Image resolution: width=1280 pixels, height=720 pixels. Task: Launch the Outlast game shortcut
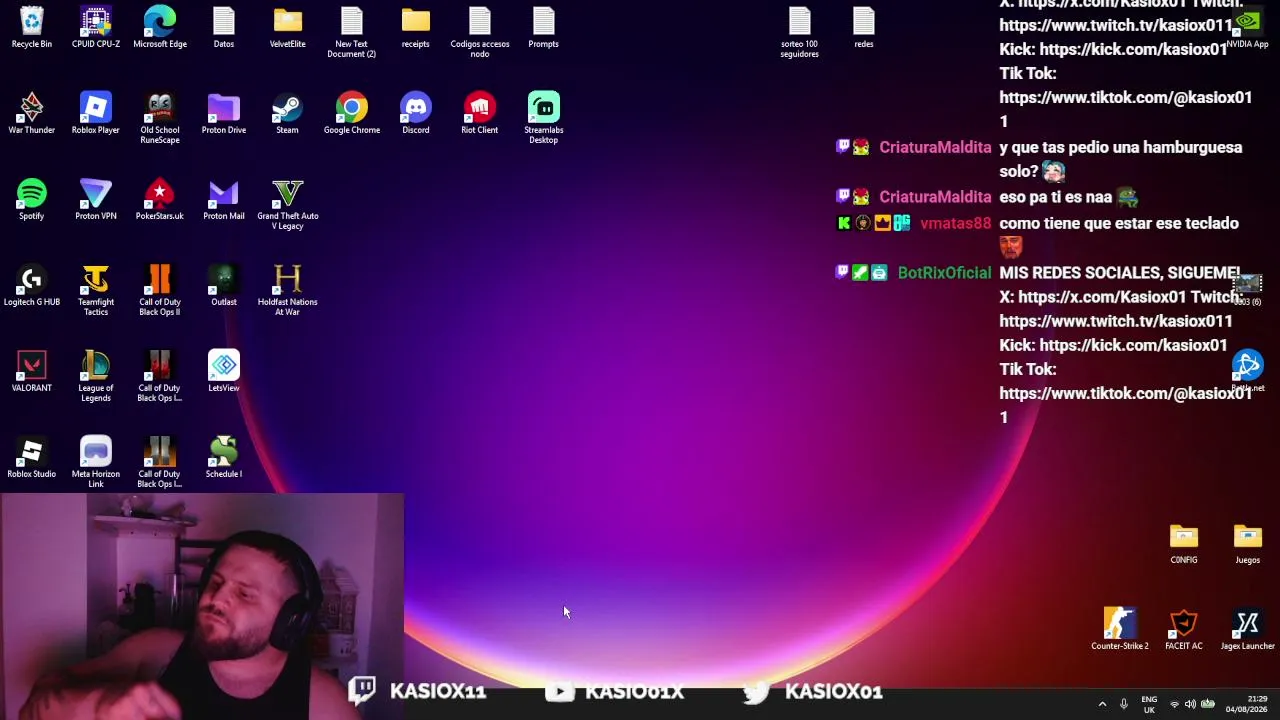(x=224, y=285)
